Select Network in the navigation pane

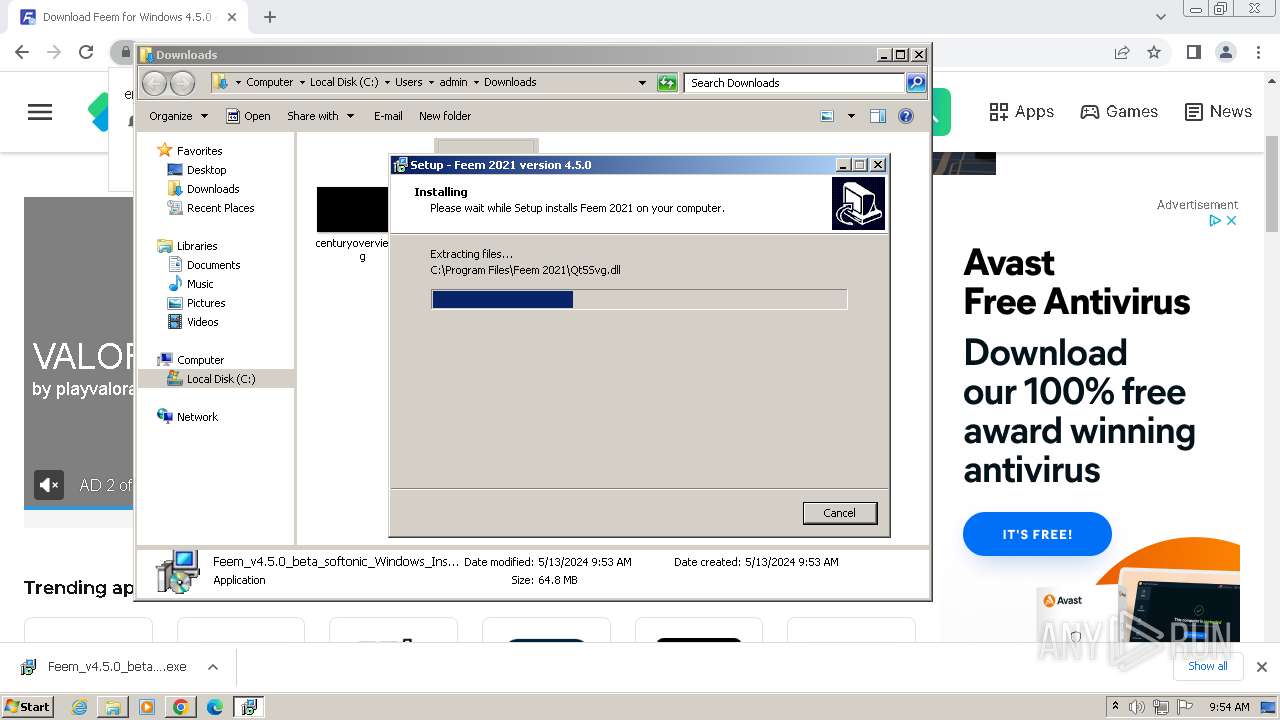(x=197, y=417)
